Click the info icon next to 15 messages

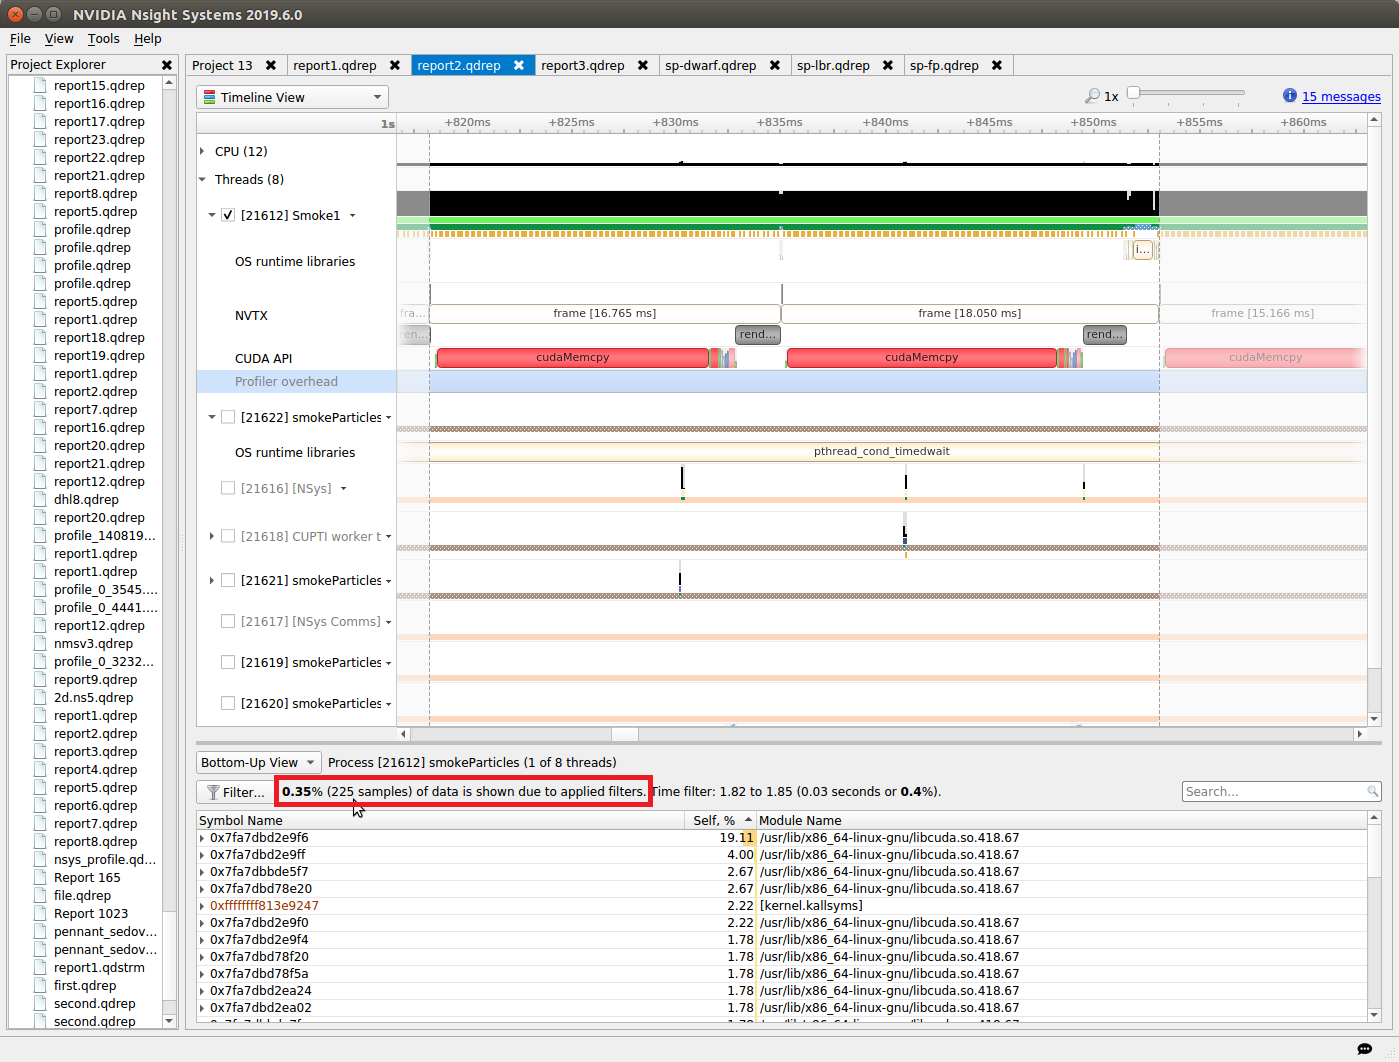click(x=1289, y=96)
